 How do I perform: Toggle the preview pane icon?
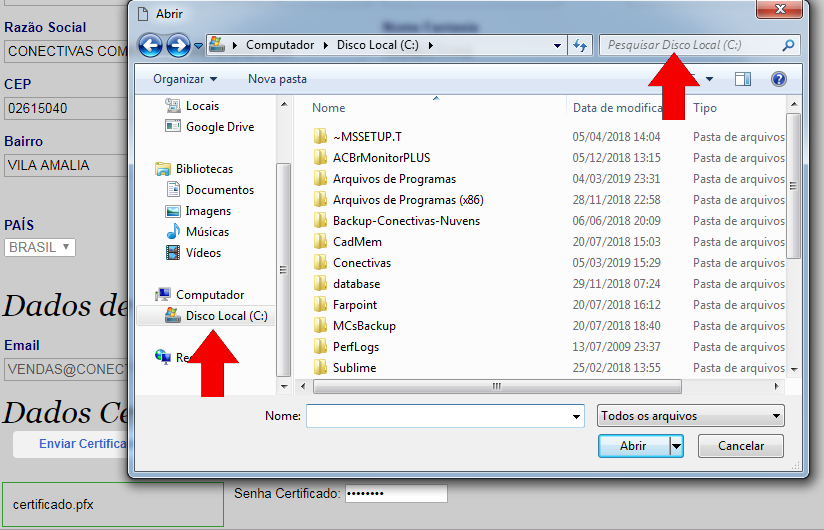742,79
